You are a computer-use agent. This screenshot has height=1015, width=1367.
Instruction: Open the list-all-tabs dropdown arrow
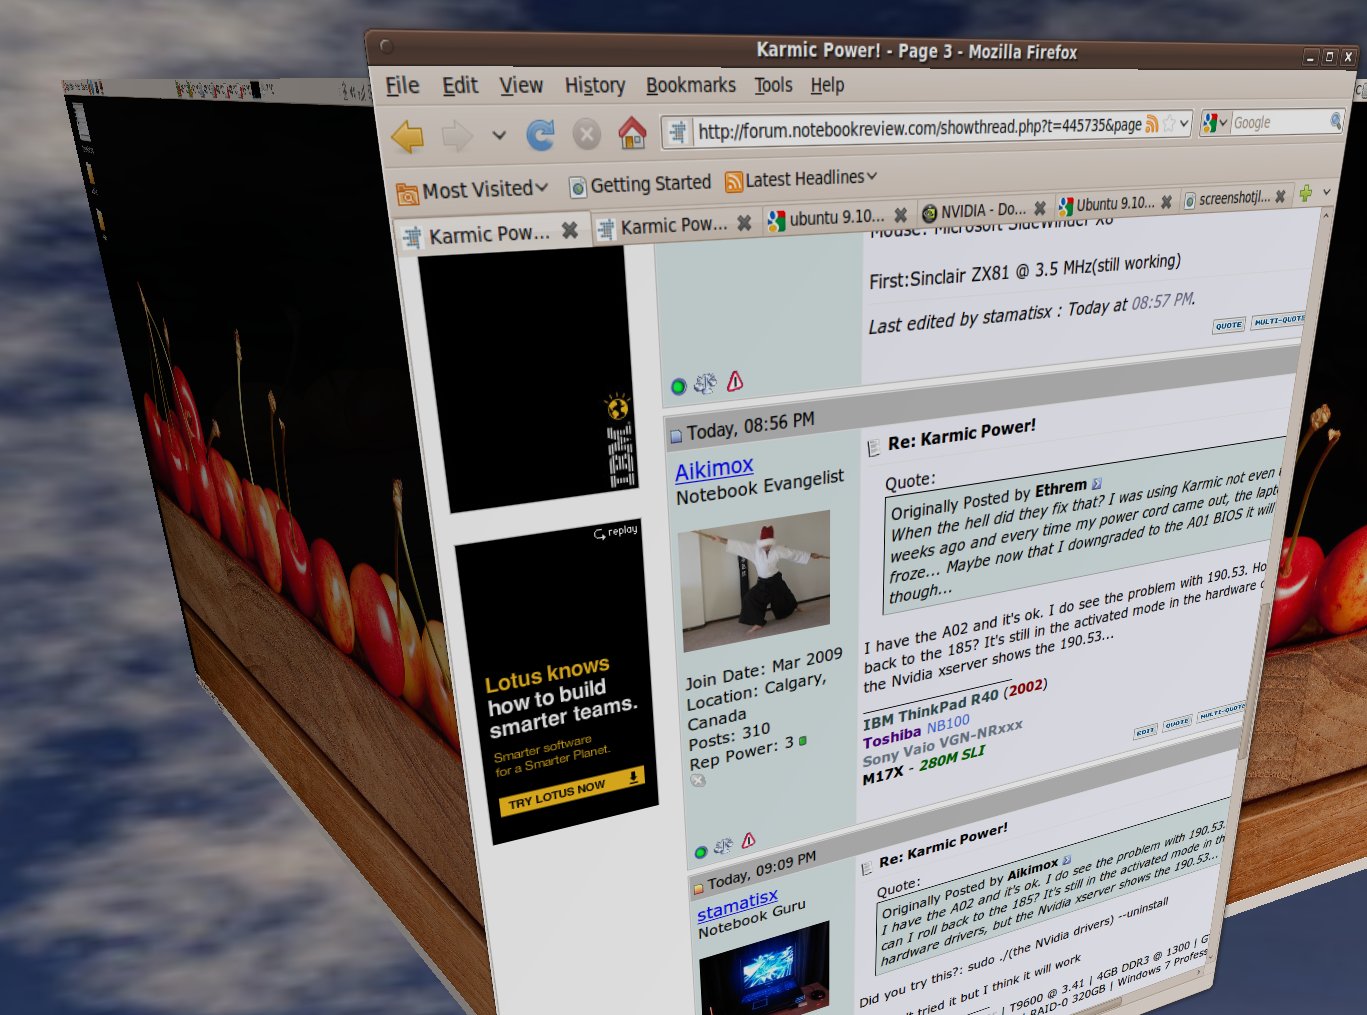click(x=1327, y=192)
